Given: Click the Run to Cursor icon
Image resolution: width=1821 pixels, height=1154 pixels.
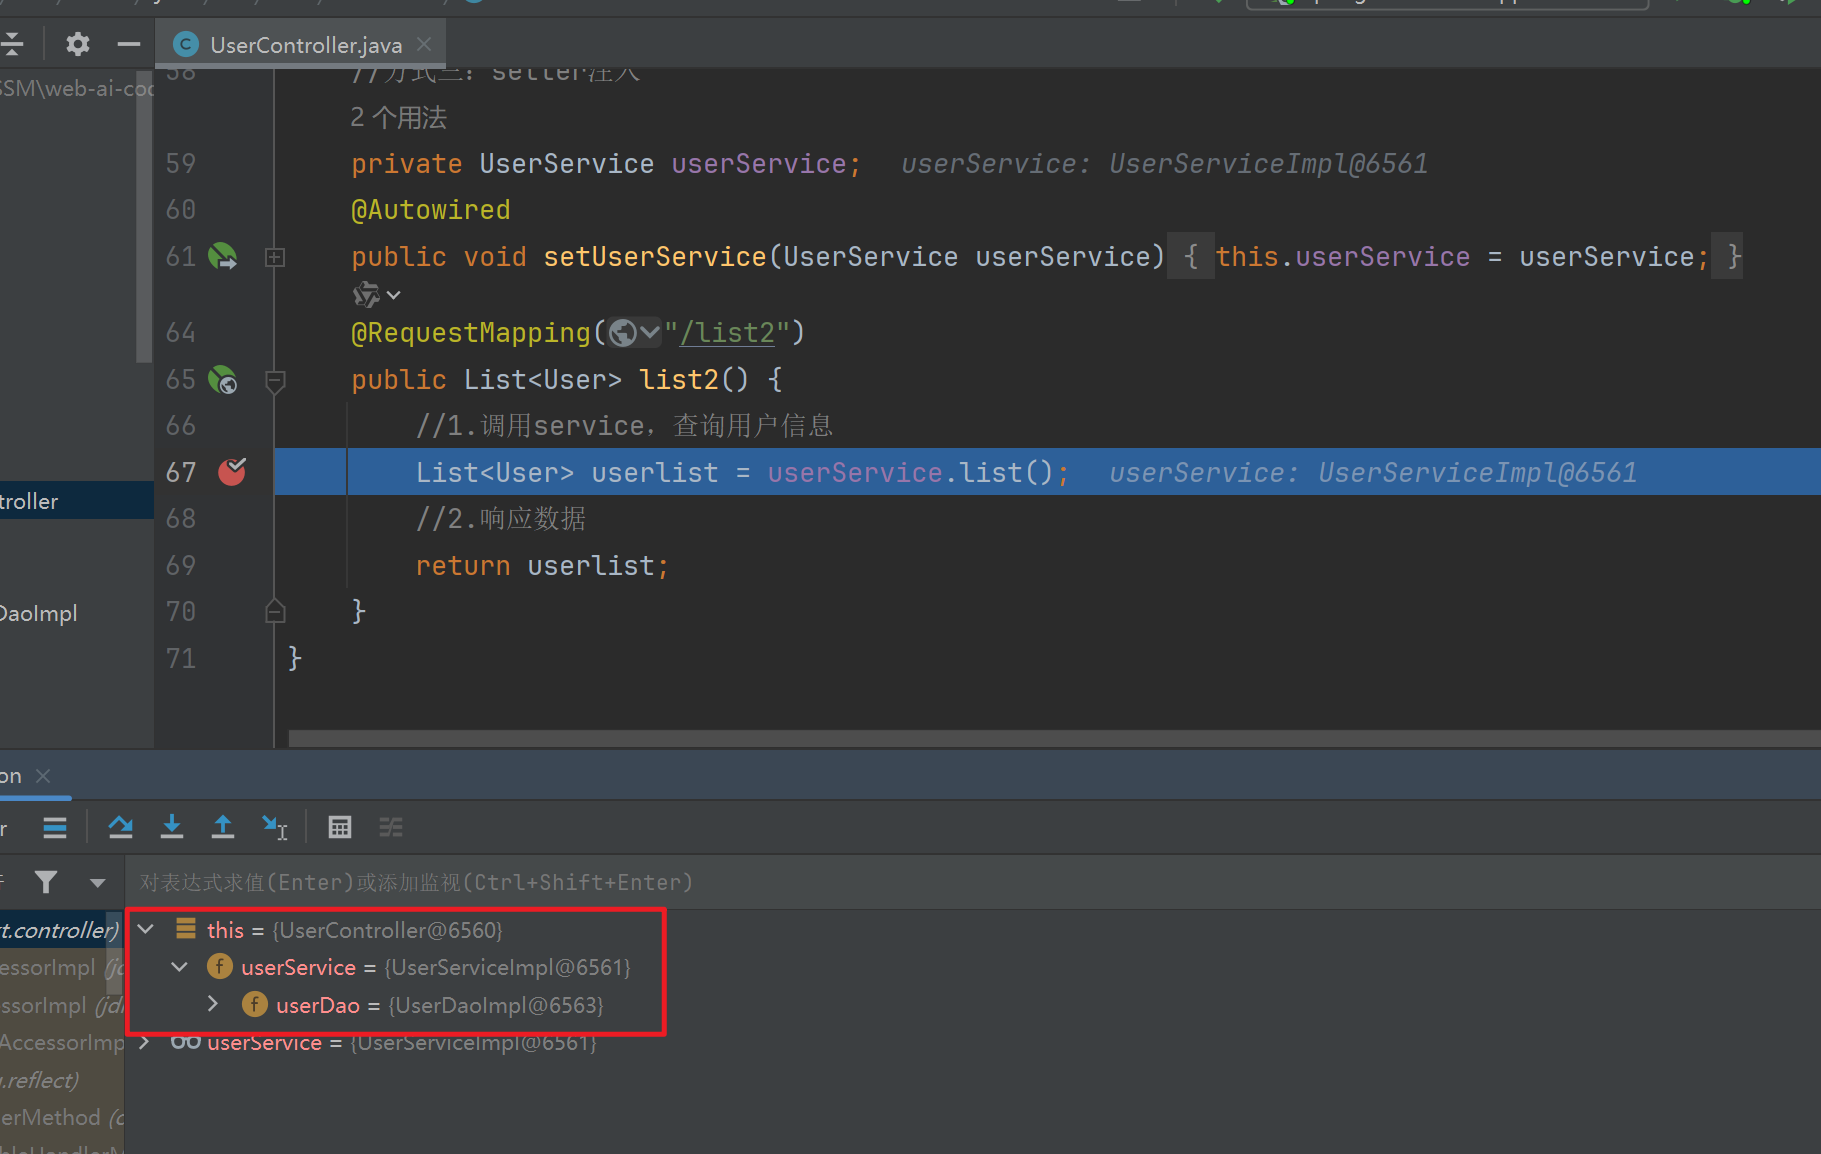Looking at the screenshot, I should (x=274, y=827).
